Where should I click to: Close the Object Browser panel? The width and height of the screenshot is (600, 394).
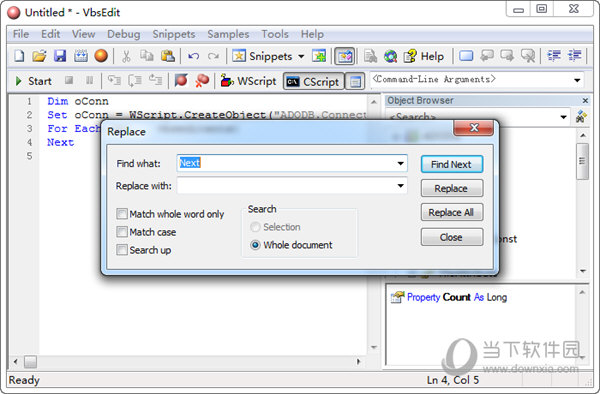coord(585,101)
